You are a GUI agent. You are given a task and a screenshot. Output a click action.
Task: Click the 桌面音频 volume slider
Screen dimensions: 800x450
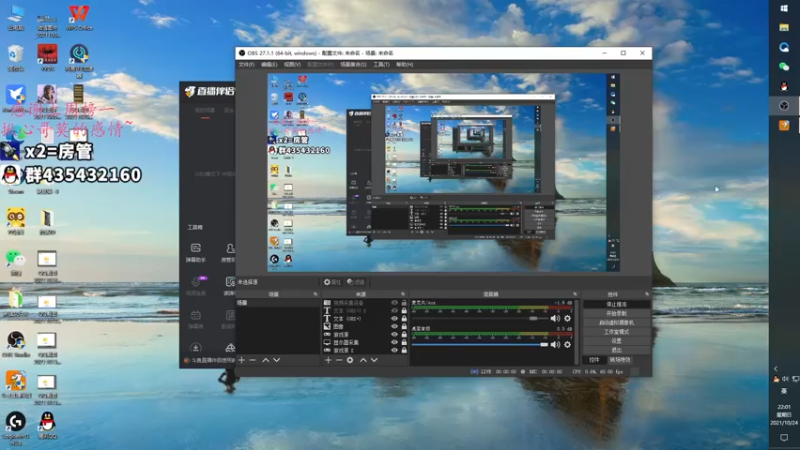click(x=480, y=344)
